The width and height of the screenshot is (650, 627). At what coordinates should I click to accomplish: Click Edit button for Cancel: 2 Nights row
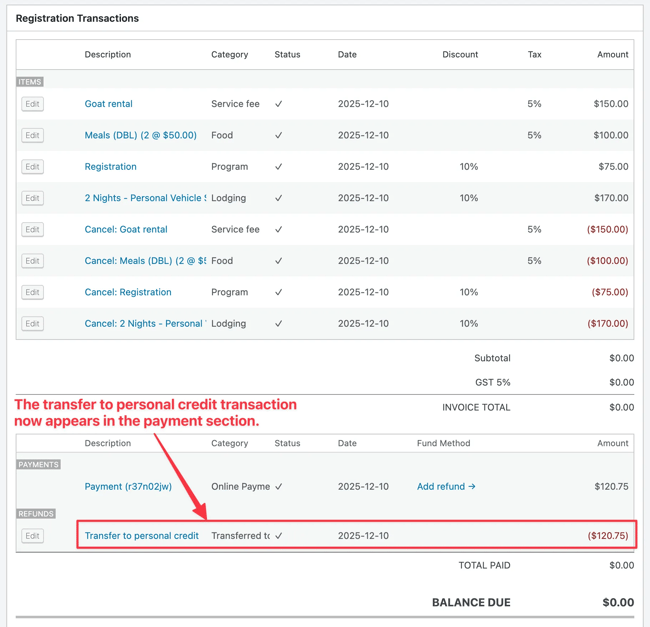(32, 324)
